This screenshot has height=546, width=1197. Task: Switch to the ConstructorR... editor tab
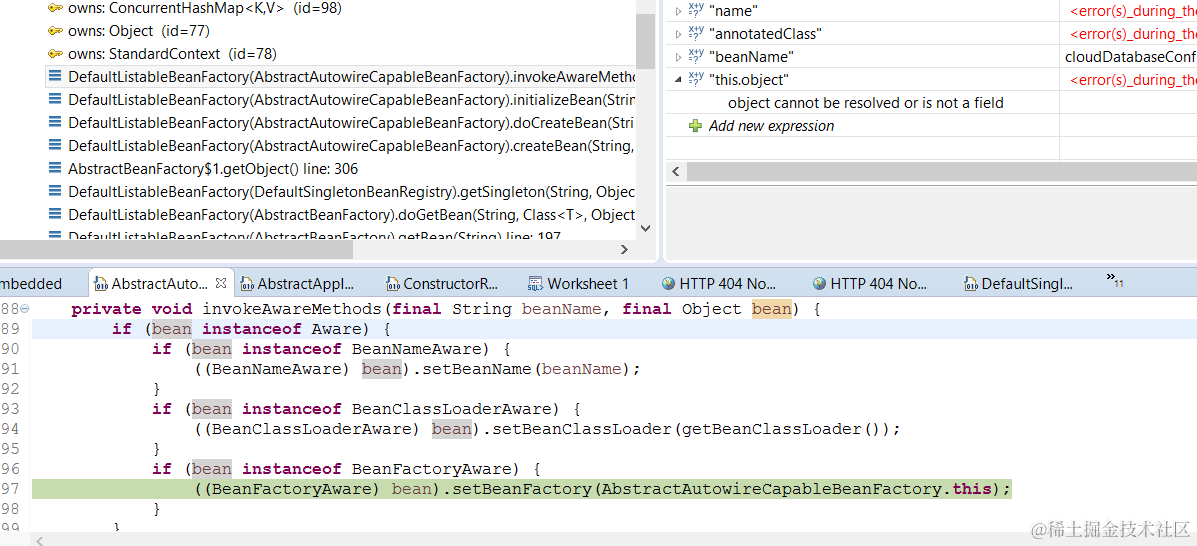tap(451, 284)
